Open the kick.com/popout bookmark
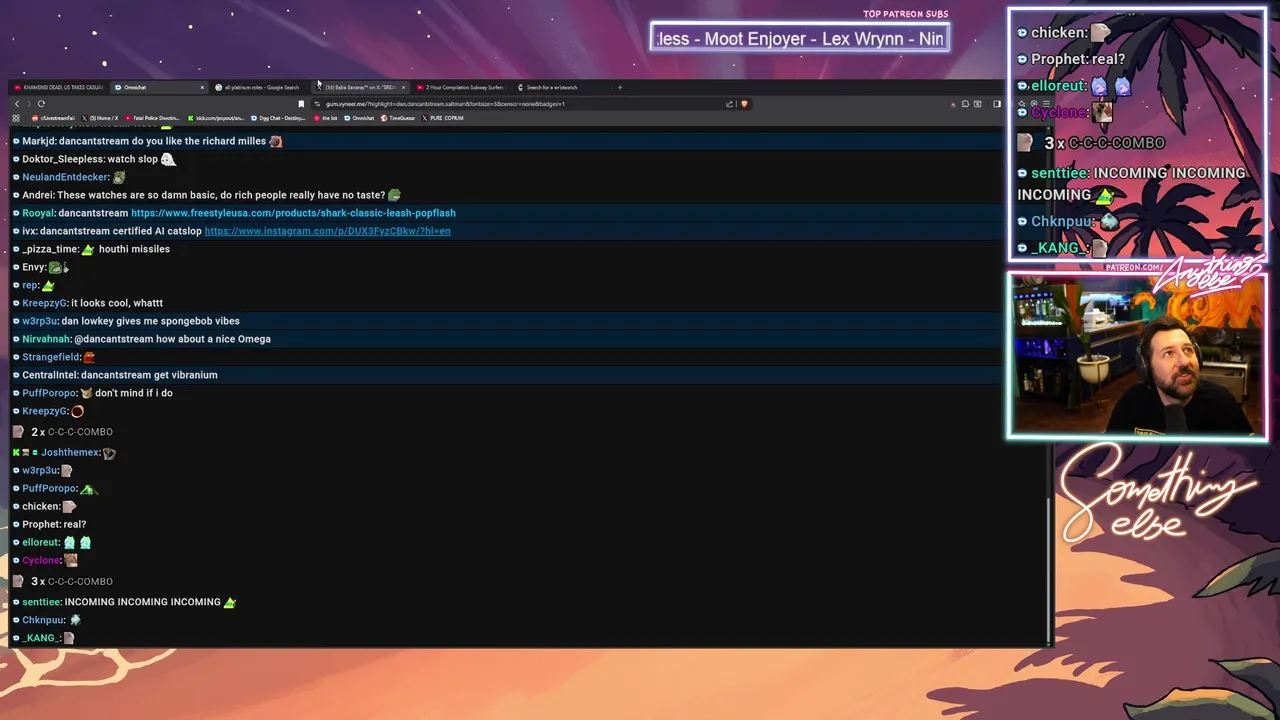Screen dimensions: 1280x720 coord(216,118)
